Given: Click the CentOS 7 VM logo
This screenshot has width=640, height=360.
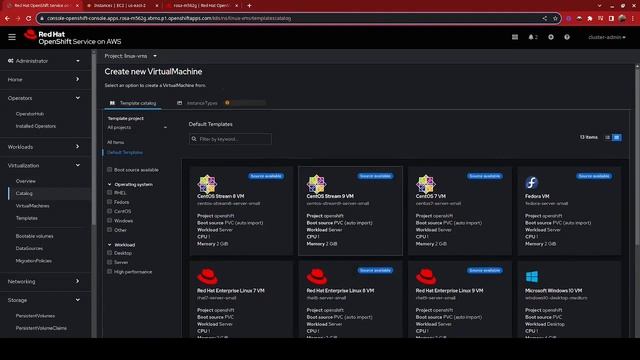Looking at the screenshot, I should pos(425,184).
